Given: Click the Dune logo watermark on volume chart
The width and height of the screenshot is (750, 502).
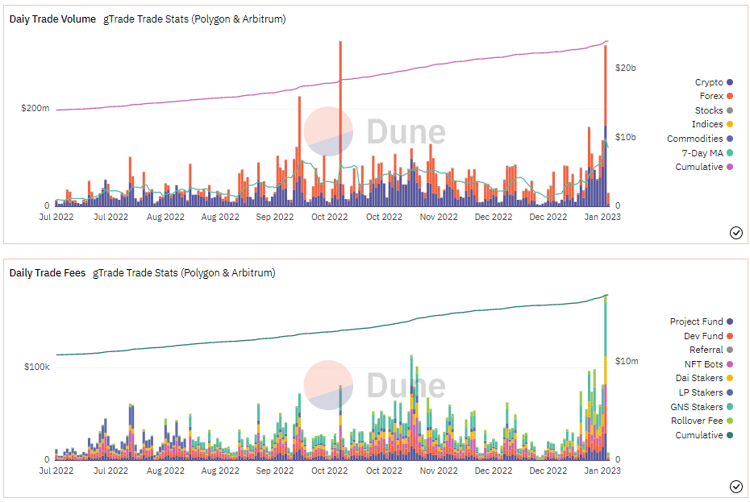Looking at the screenshot, I should [x=375, y=132].
